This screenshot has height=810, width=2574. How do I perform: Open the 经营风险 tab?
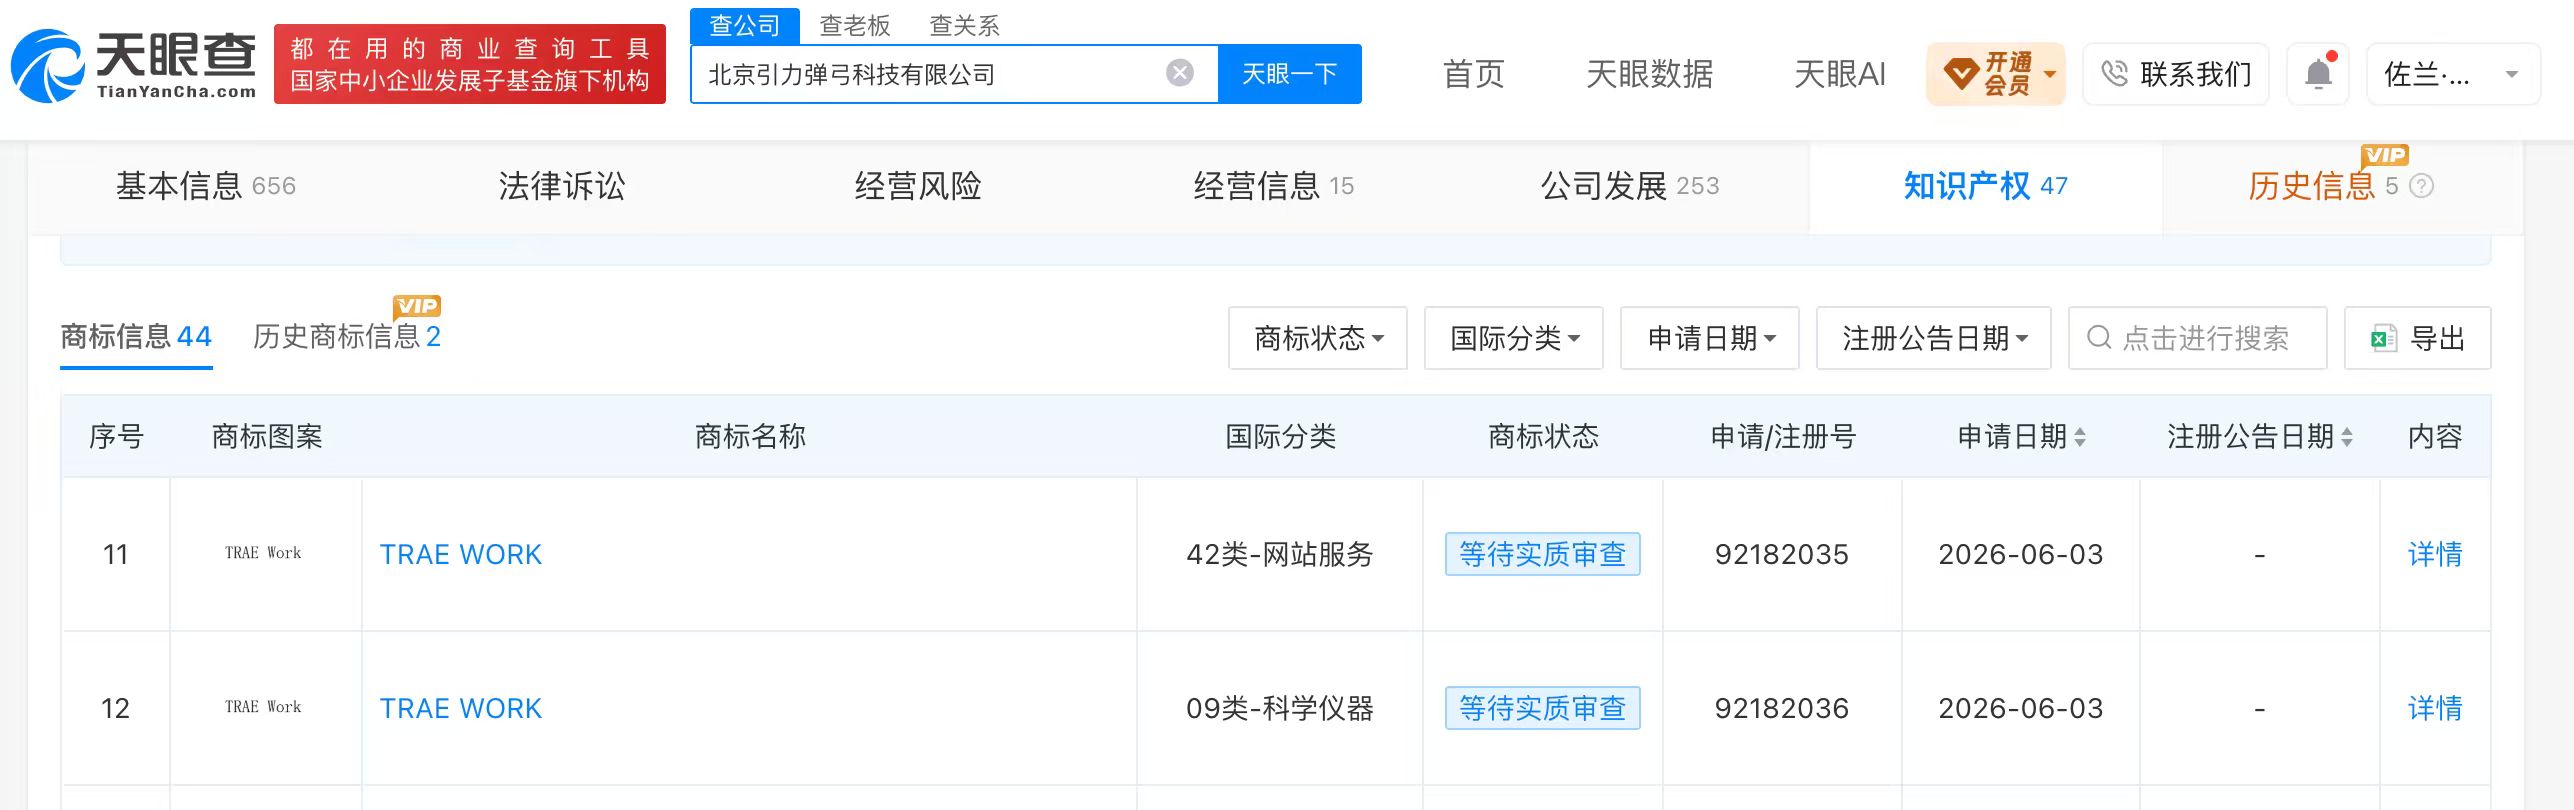tap(918, 186)
